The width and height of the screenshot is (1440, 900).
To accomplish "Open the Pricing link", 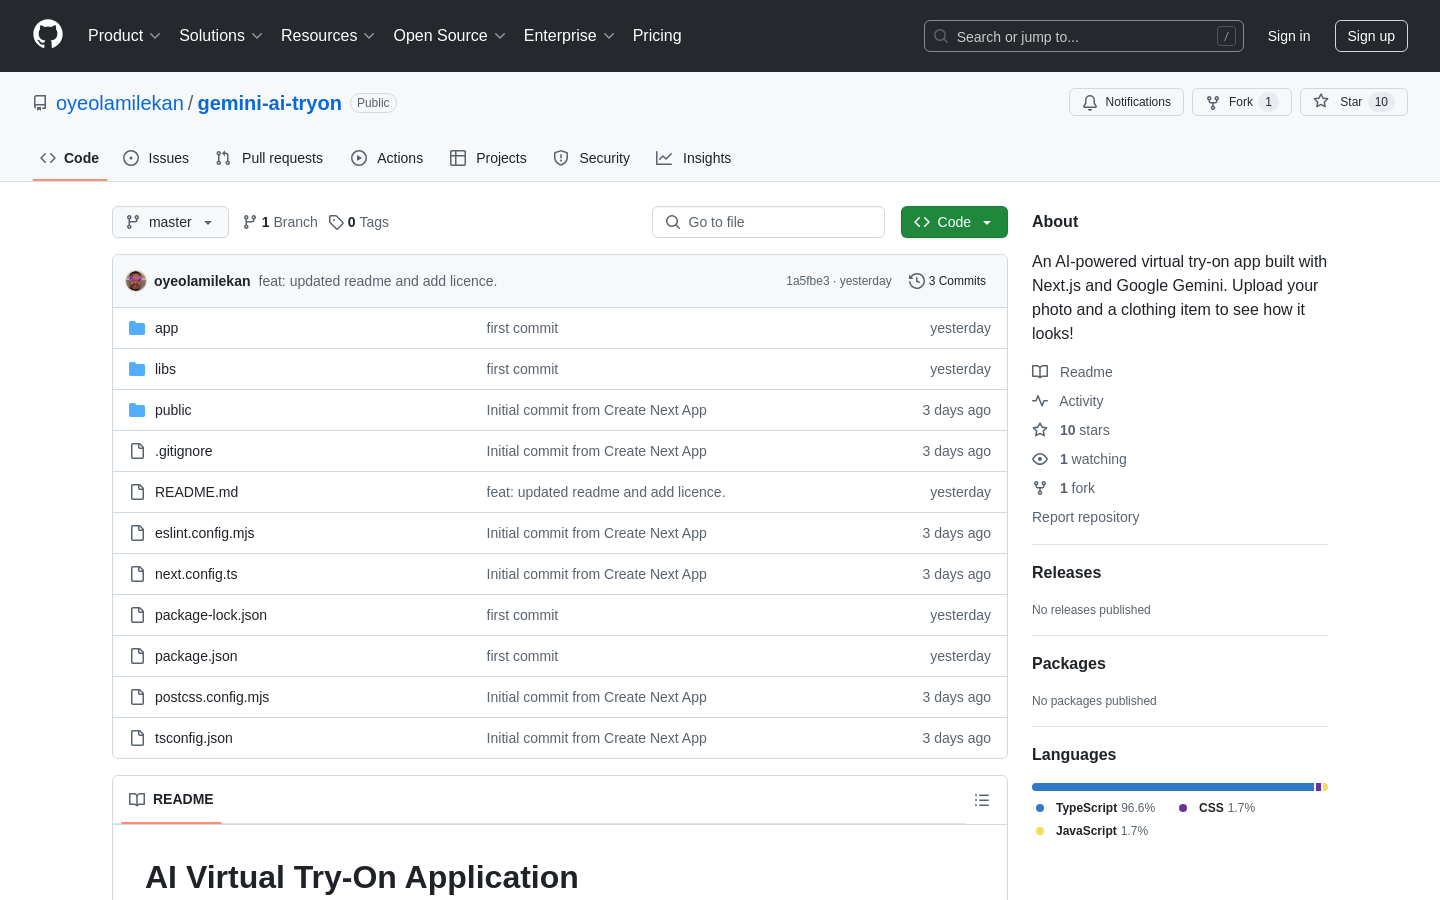I will [657, 35].
